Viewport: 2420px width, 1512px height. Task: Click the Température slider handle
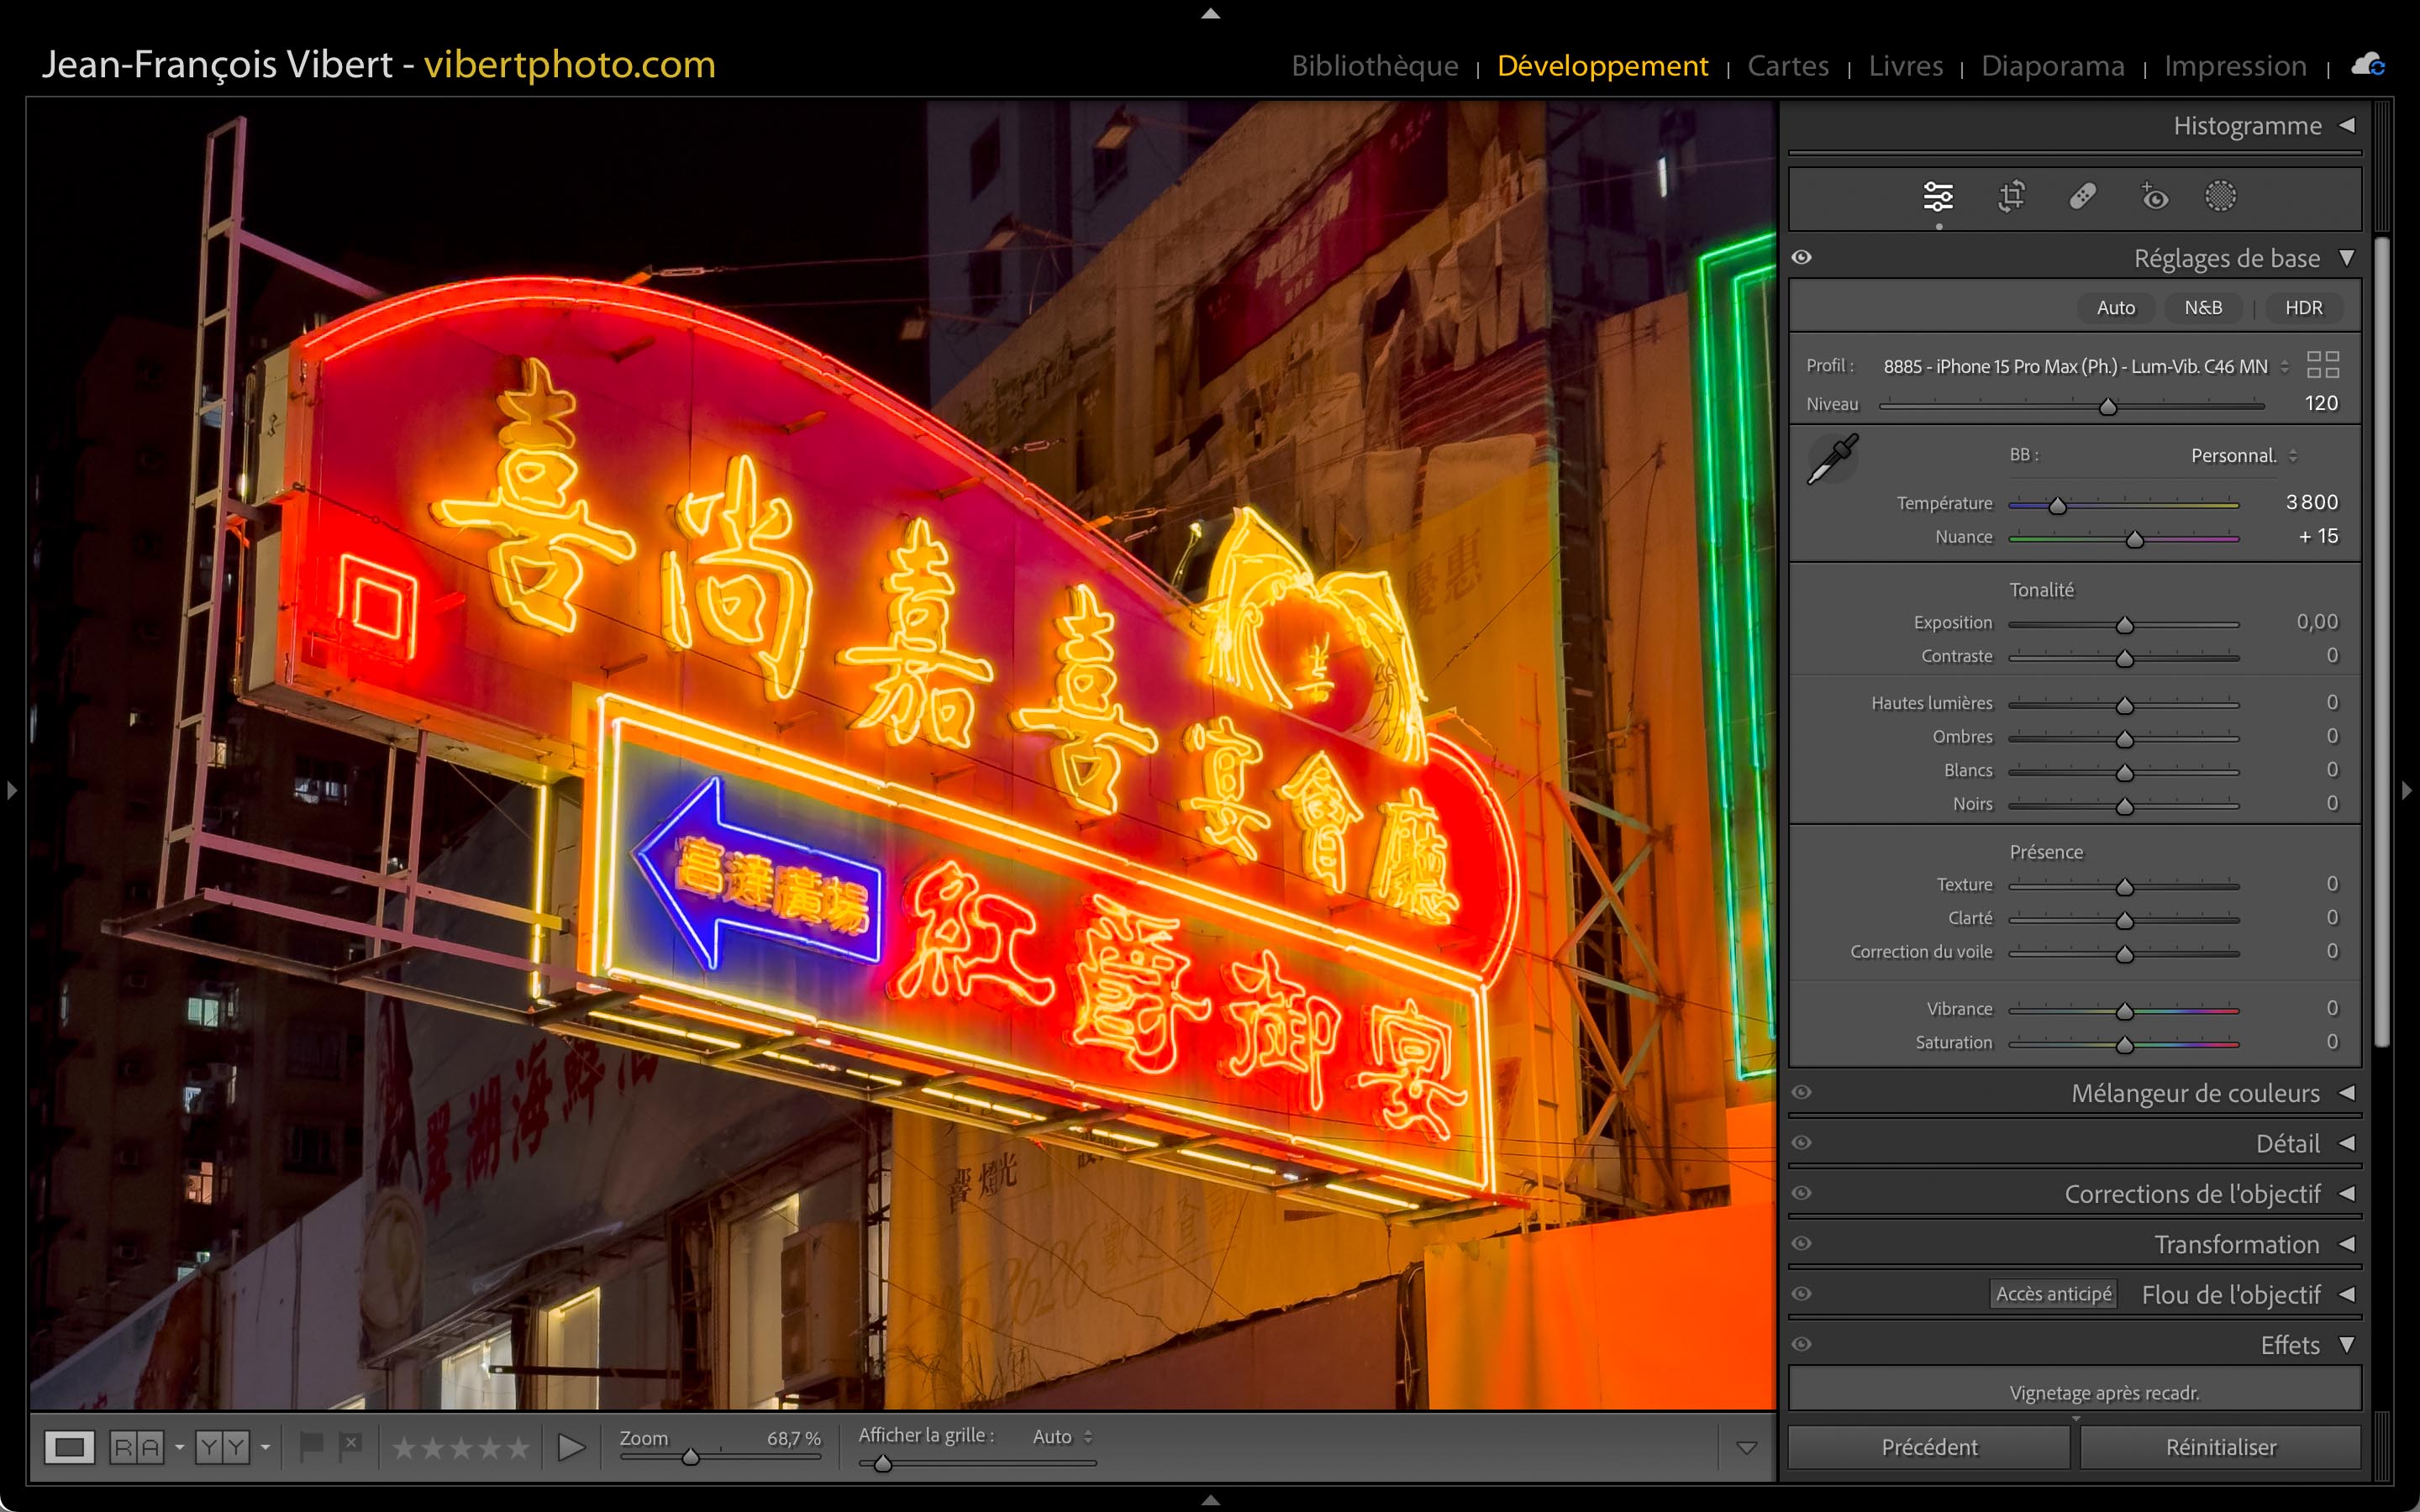pyautogui.click(x=2057, y=506)
